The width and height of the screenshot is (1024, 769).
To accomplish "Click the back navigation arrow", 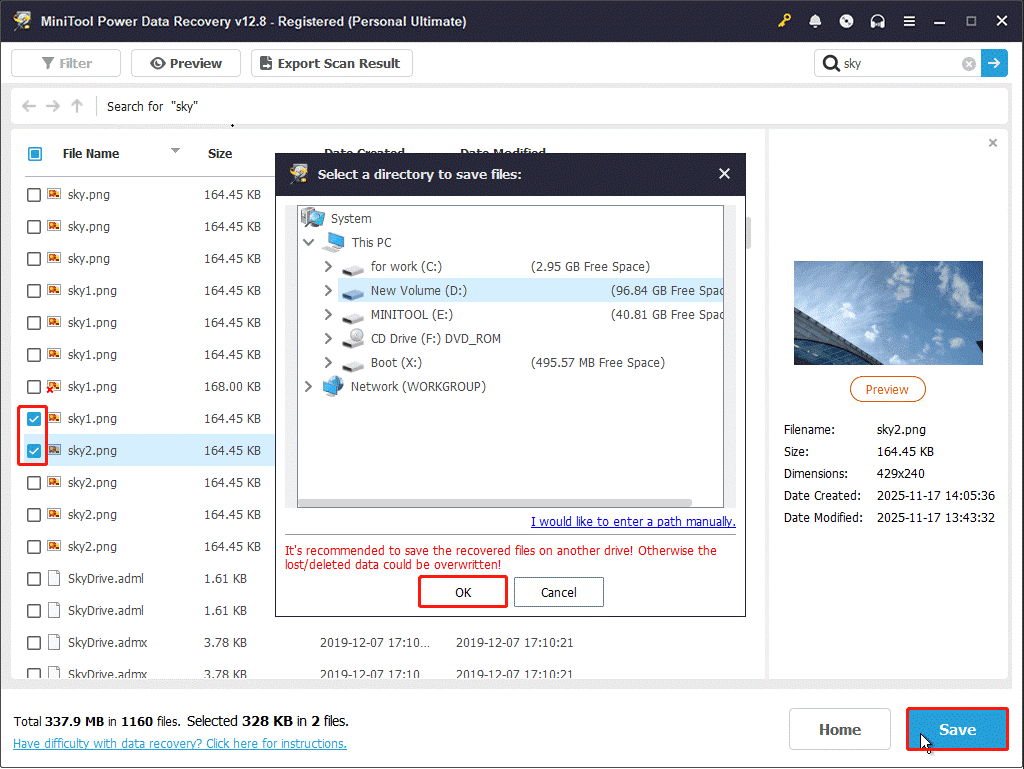I will point(29,106).
